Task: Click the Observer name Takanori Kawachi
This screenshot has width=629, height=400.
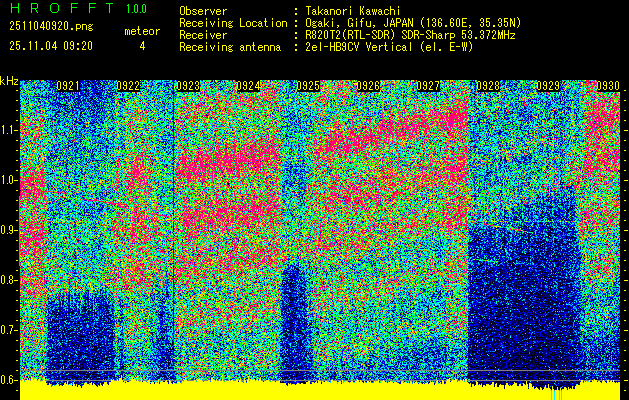Action: click(x=353, y=11)
